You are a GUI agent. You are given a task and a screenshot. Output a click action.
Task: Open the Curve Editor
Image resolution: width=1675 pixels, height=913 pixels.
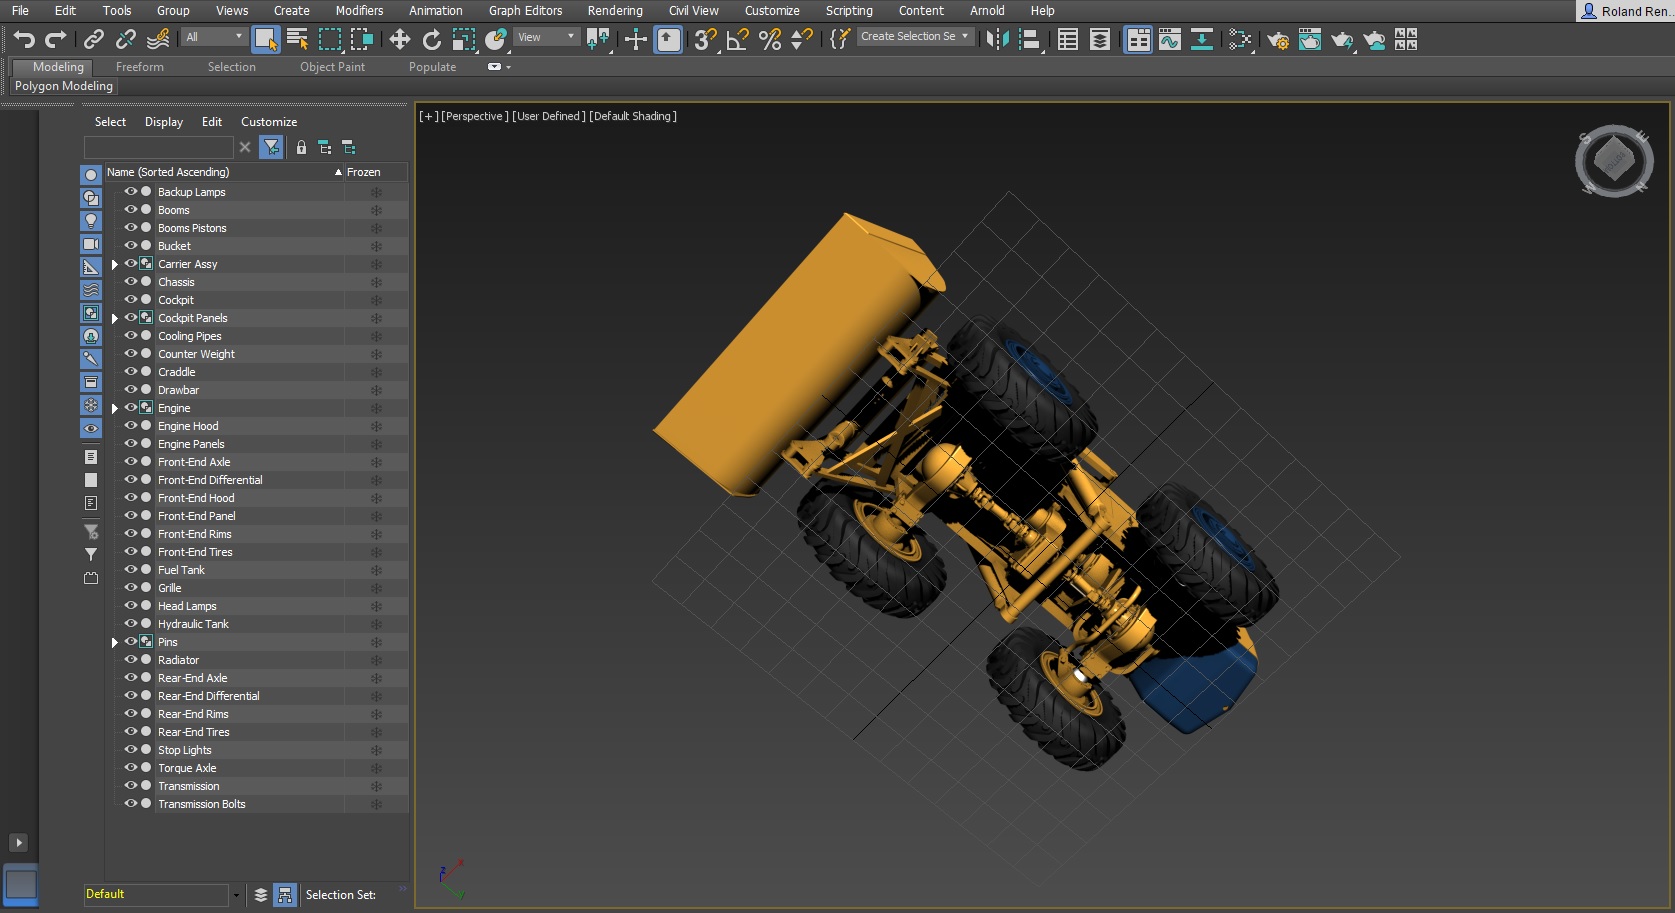tap(1169, 39)
